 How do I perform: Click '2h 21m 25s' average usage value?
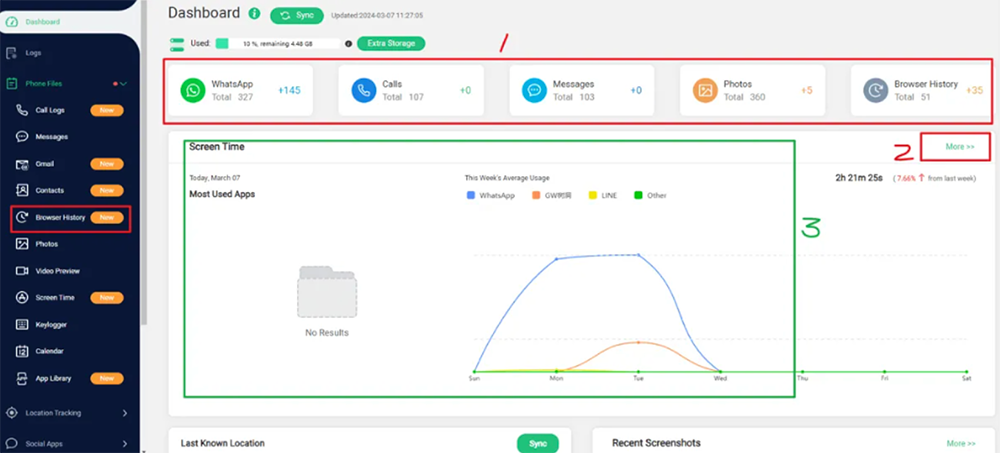point(859,178)
